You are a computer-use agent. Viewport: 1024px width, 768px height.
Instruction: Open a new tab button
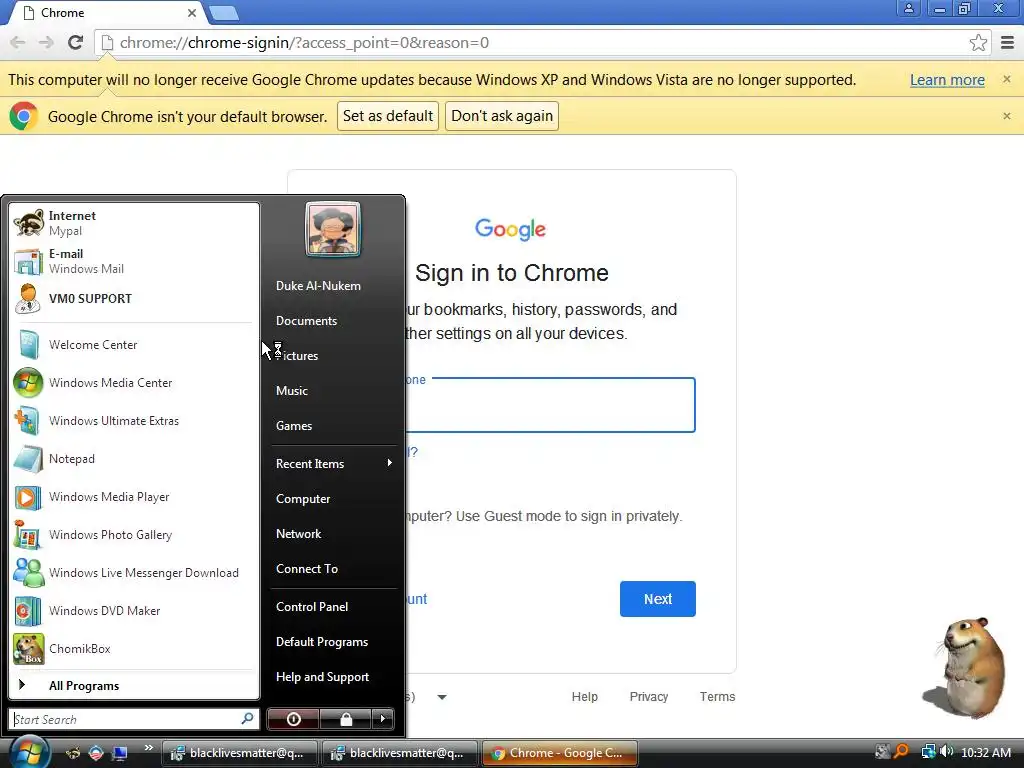pyautogui.click(x=224, y=12)
